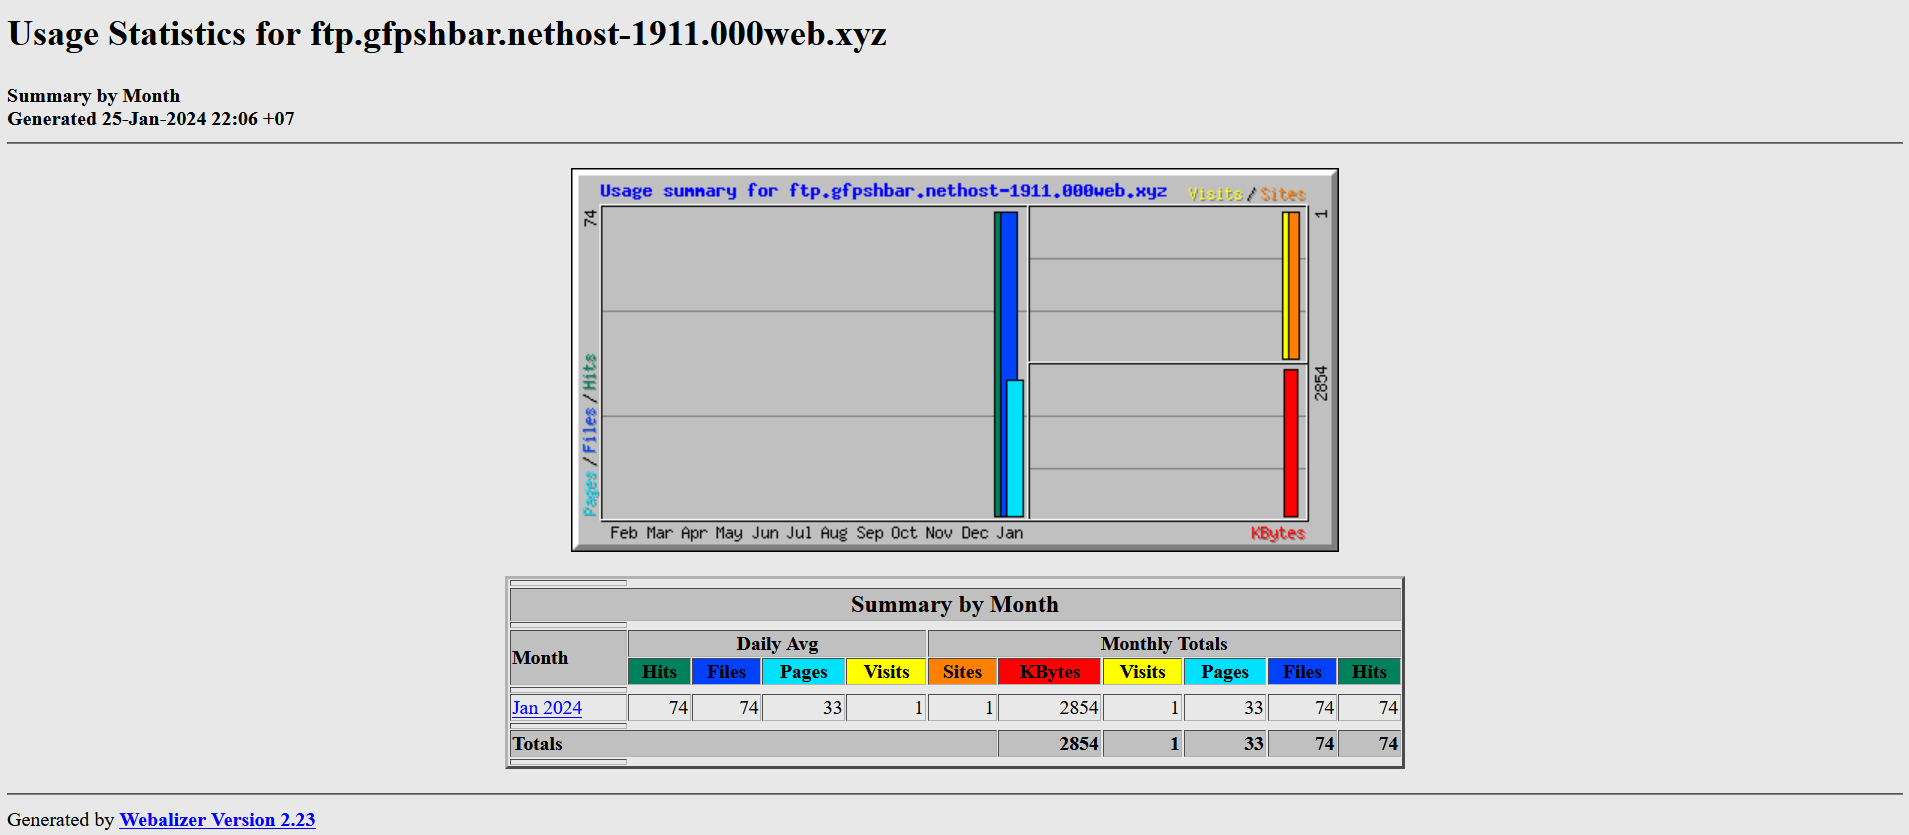This screenshot has width=1909, height=835.
Task: Click the cyan Pages bar in chart
Action: click(x=1015, y=448)
